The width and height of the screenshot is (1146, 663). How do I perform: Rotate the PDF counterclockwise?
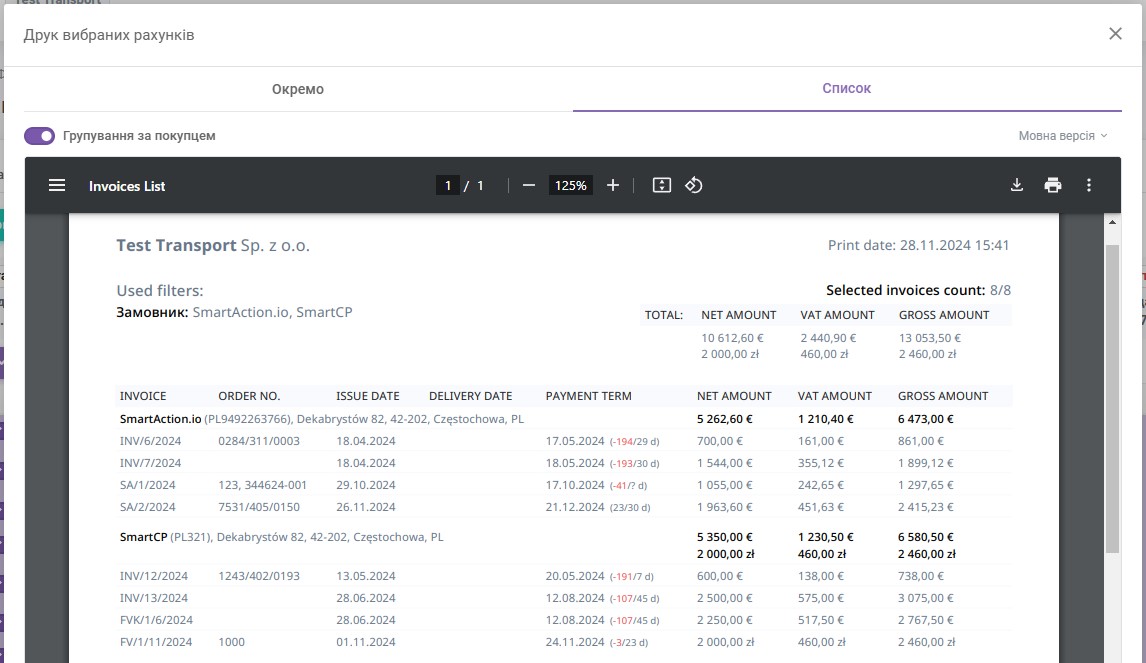point(694,186)
